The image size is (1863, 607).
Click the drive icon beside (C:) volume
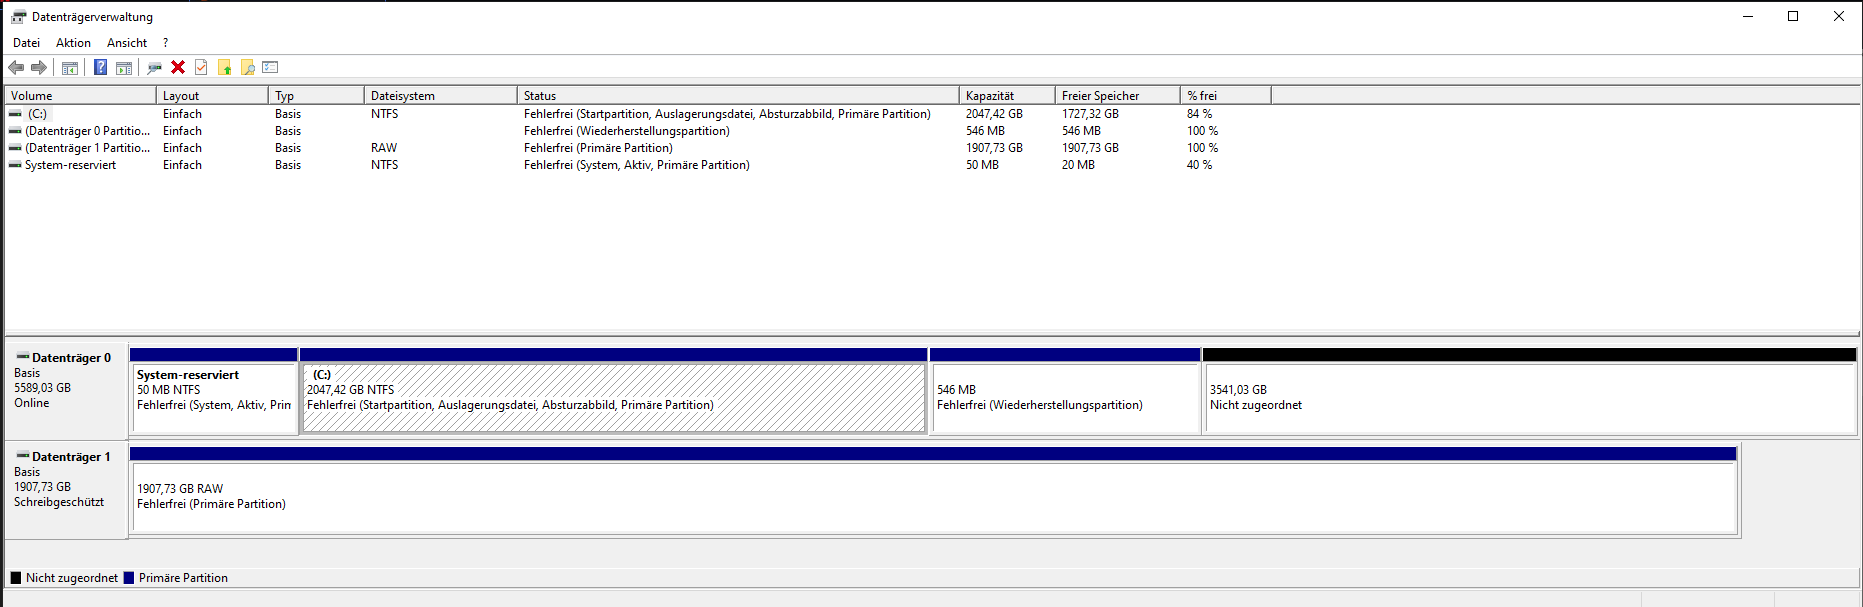click(15, 114)
